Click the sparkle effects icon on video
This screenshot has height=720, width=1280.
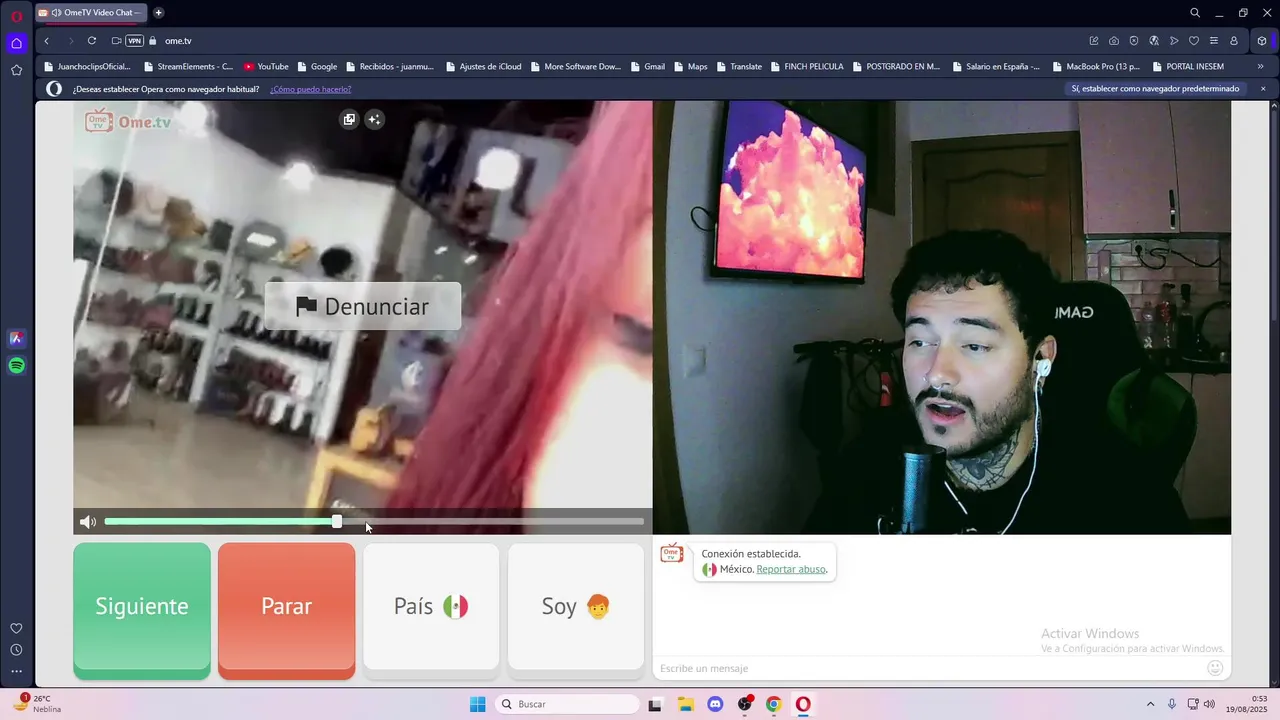[x=374, y=119]
